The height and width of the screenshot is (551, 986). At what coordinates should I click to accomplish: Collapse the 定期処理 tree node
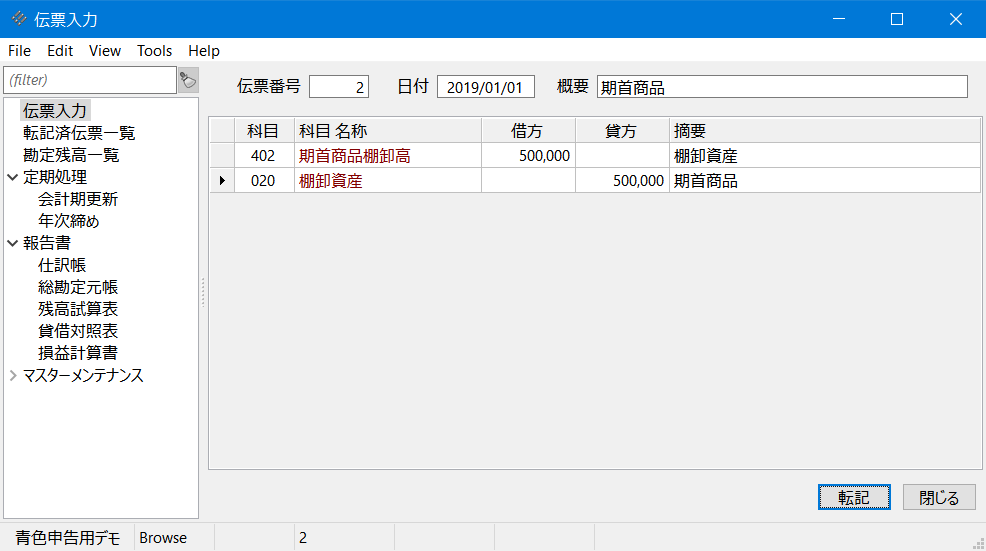point(13,177)
